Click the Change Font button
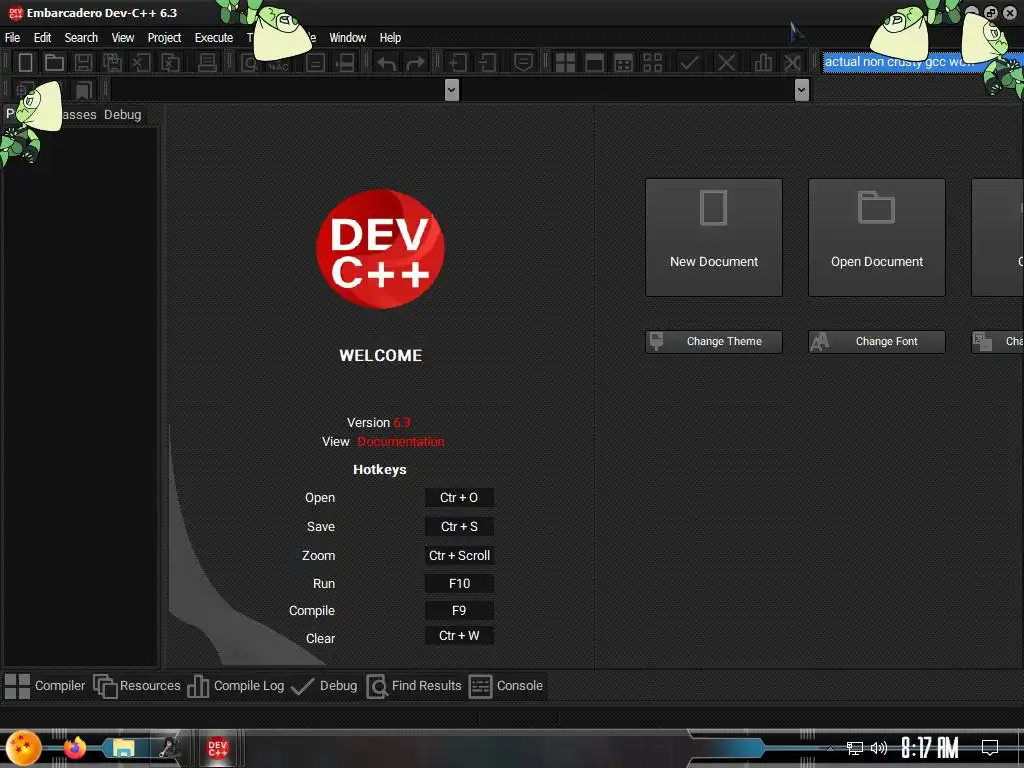The width and height of the screenshot is (1024, 768). 876,342
